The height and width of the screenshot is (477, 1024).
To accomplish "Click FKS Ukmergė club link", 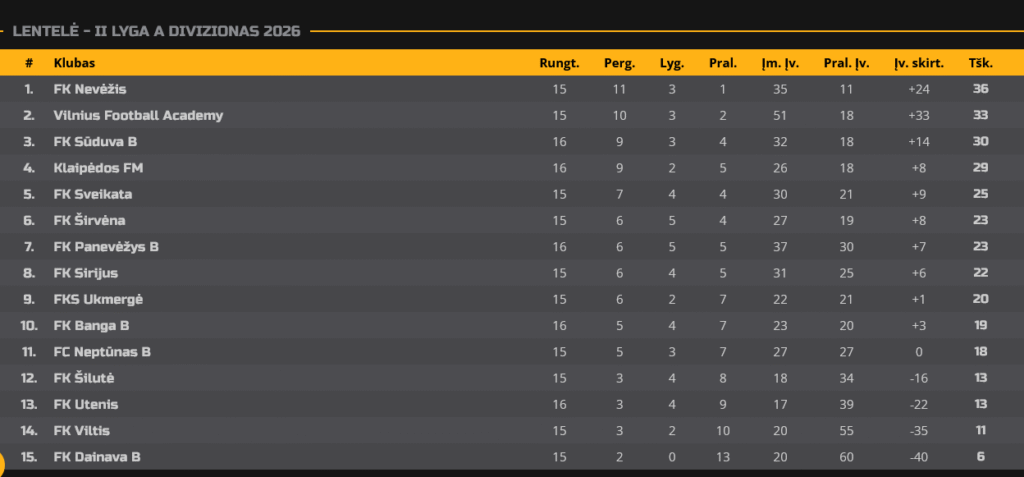I will point(98,299).
